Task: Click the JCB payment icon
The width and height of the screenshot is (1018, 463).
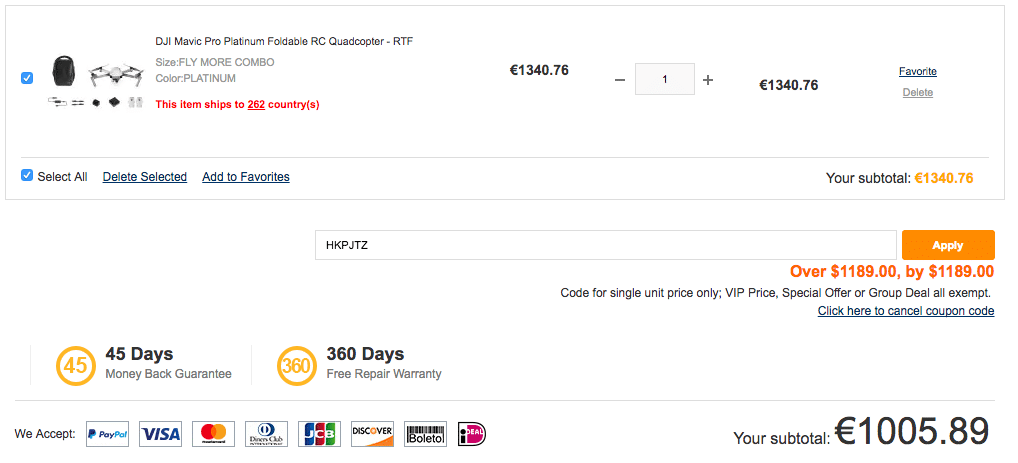Action: [x=319, y=434]
